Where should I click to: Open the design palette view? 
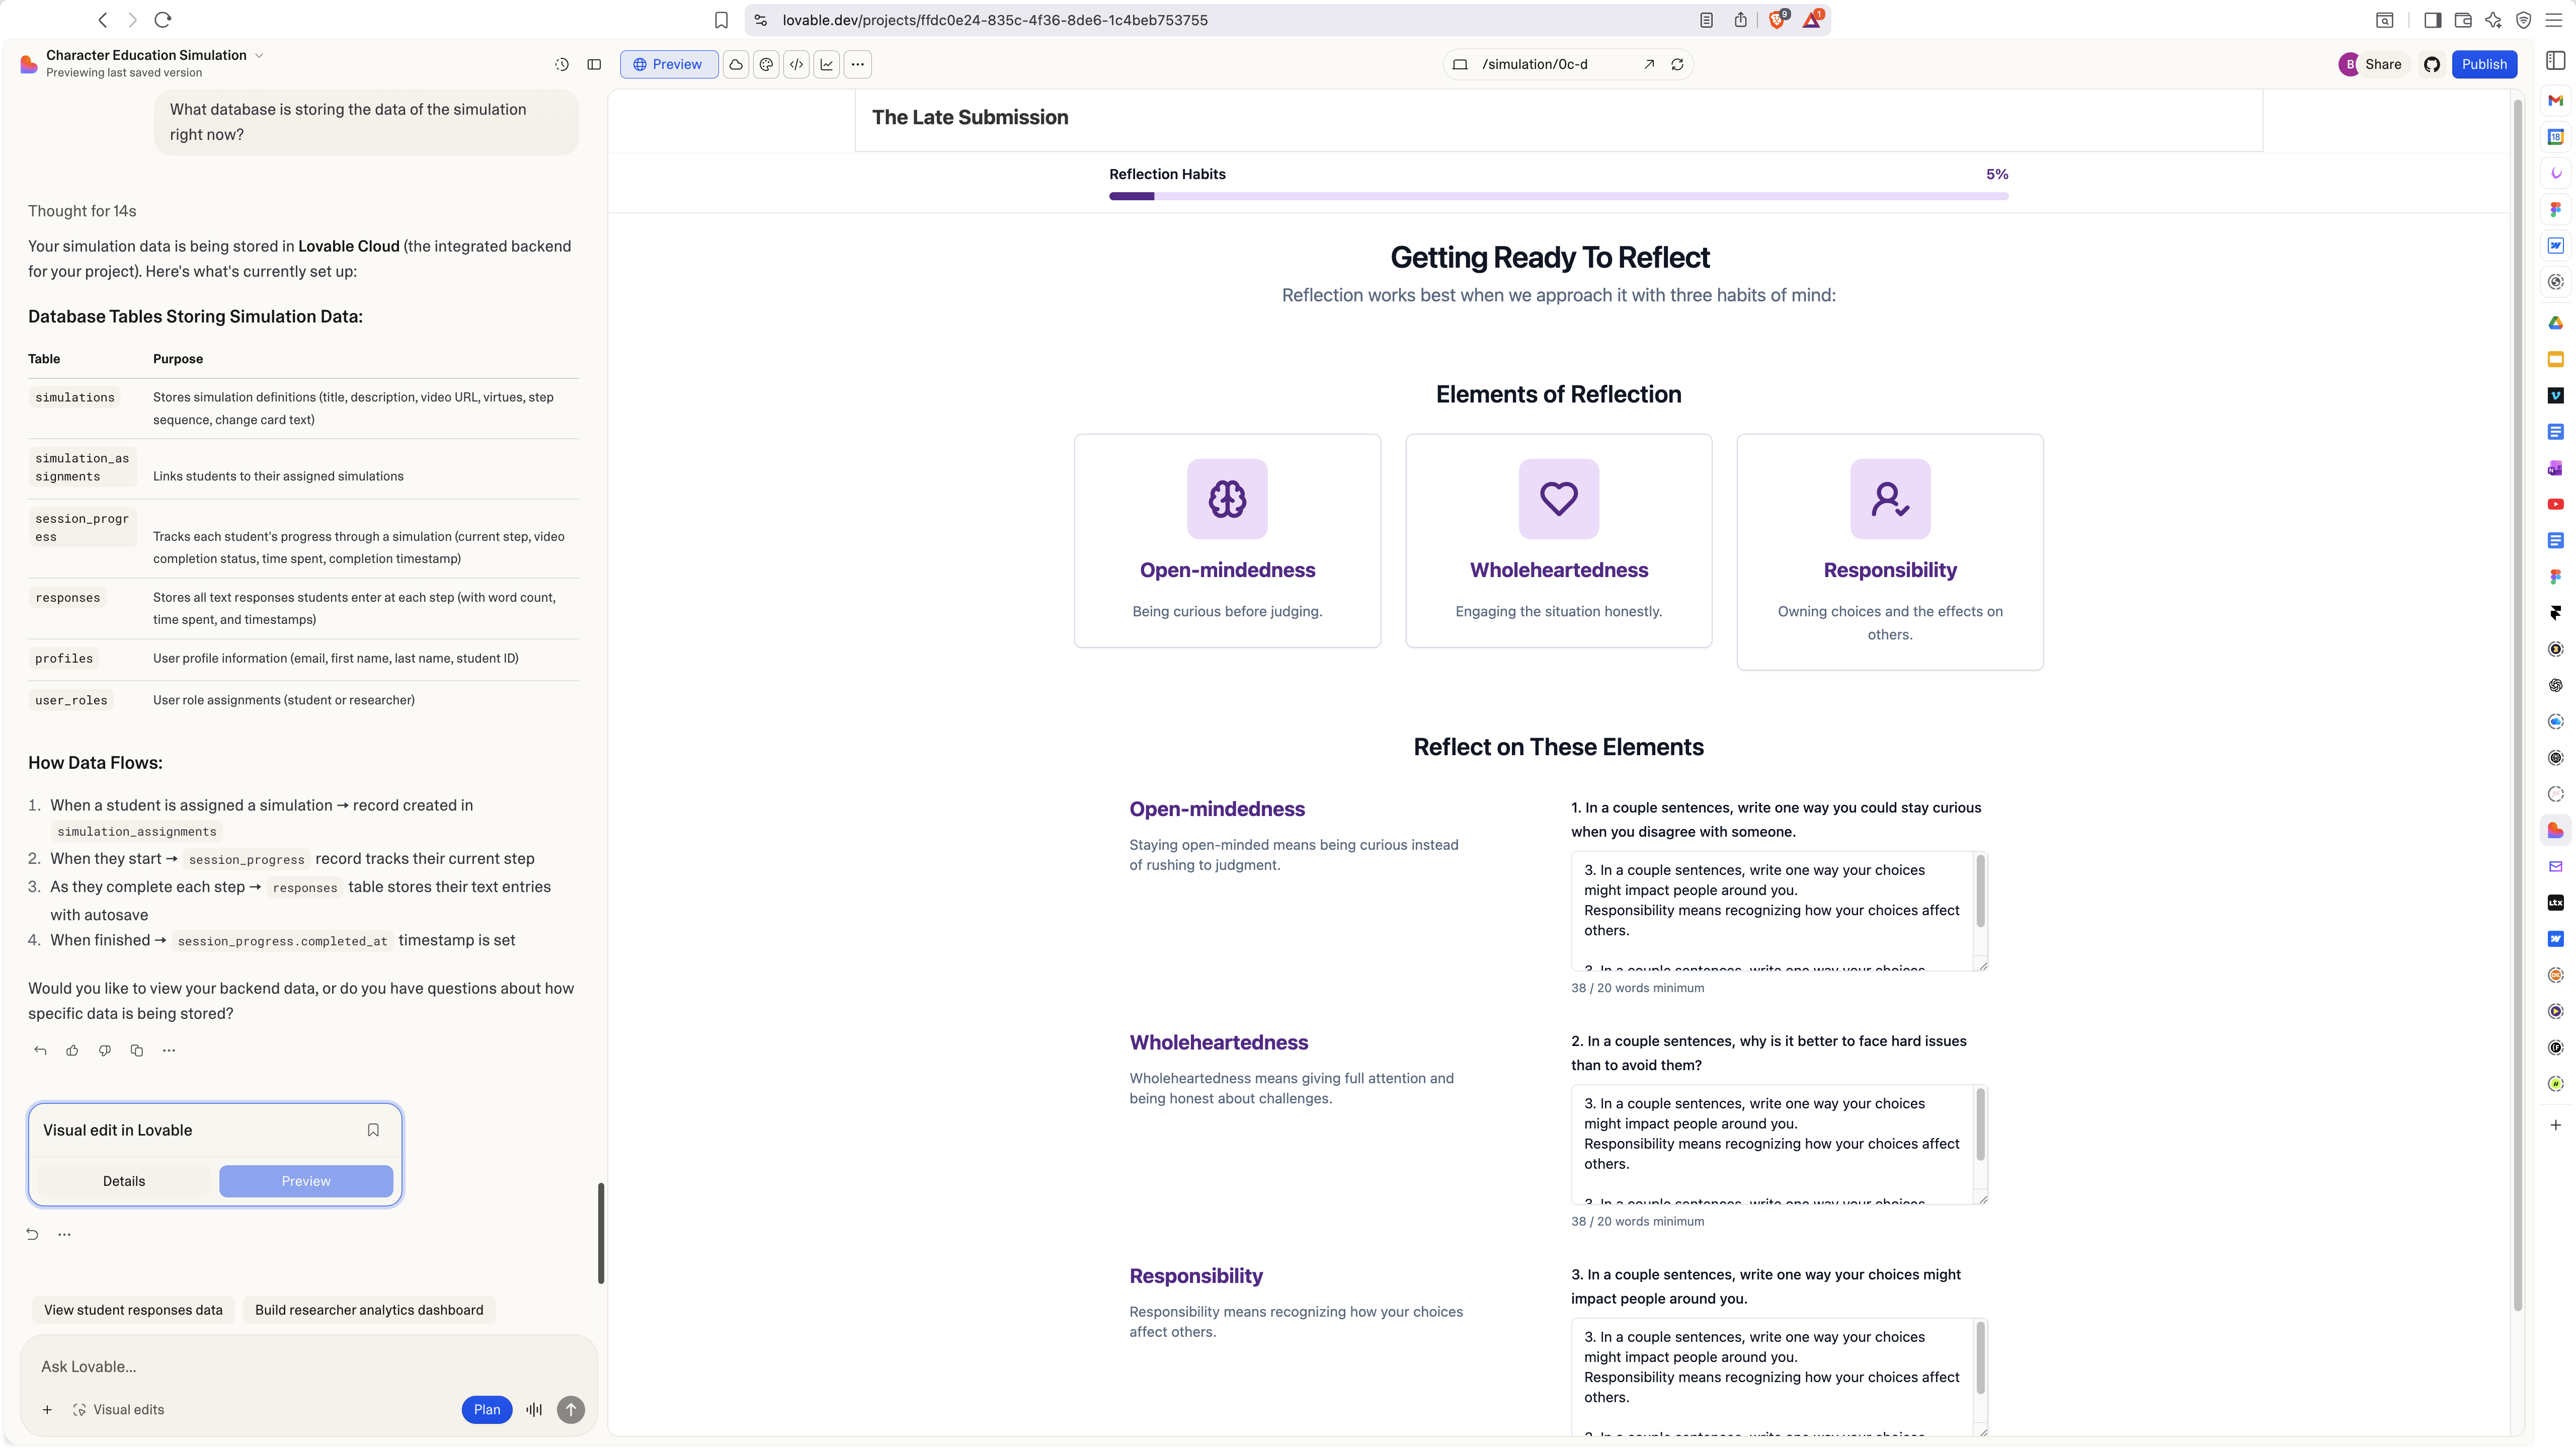coord(766,64)
